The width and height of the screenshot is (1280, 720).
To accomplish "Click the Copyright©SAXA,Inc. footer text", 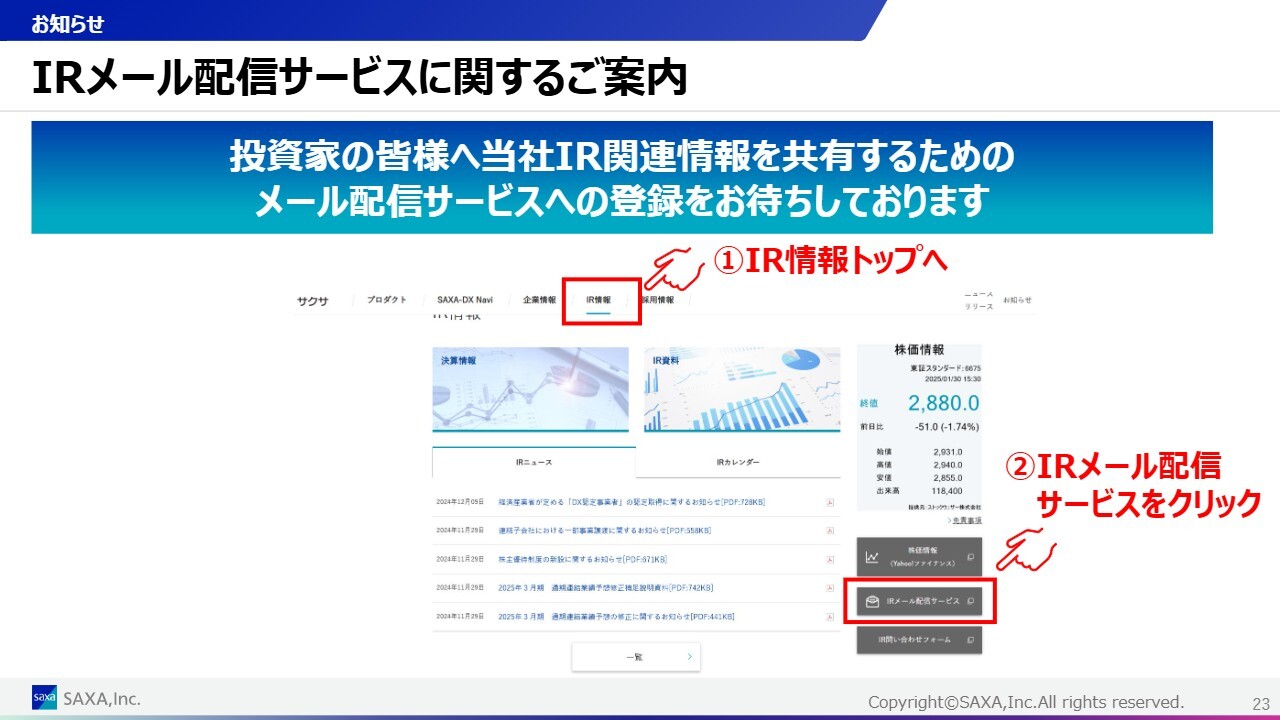I will tap(1026, 702).
